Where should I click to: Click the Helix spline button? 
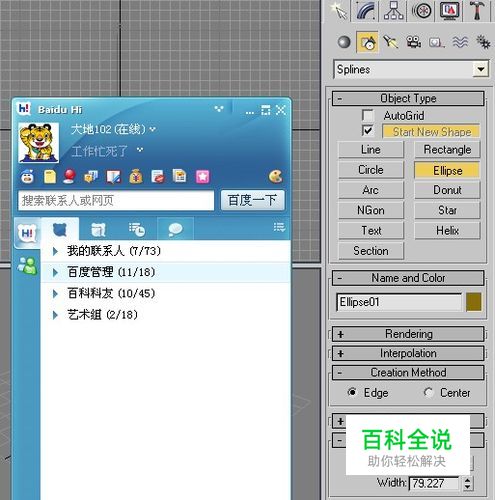(x=447, y=231)
